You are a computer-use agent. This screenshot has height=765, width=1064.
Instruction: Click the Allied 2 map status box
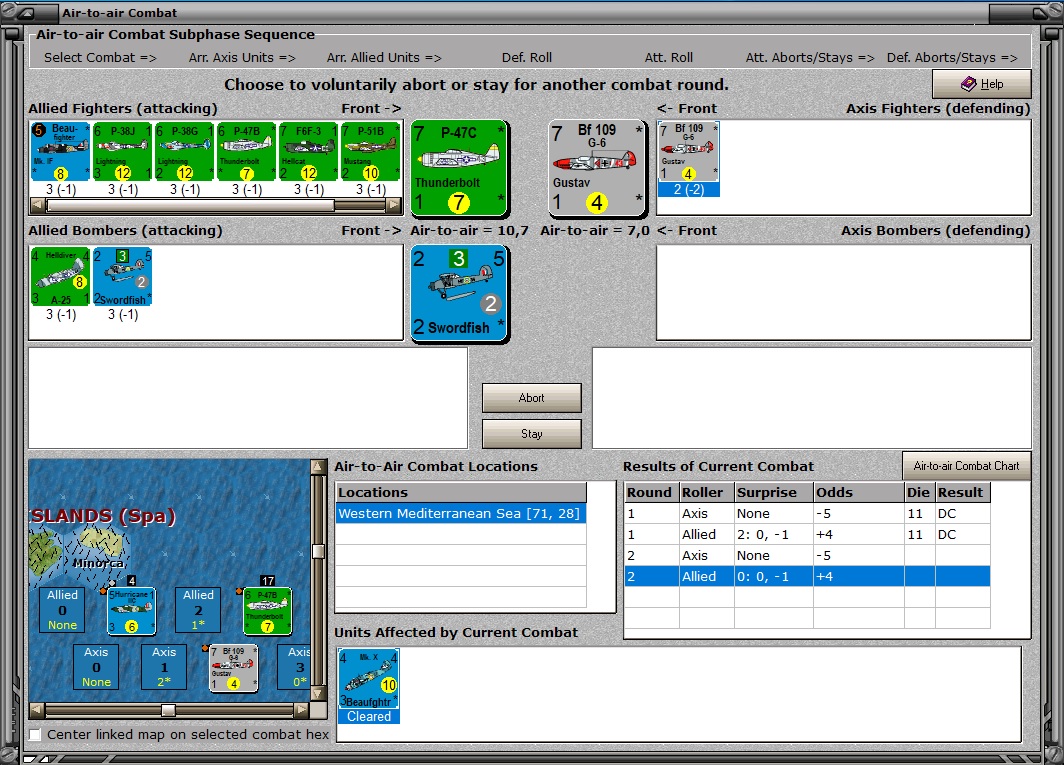pyautogui.click(x=197, y=610)
